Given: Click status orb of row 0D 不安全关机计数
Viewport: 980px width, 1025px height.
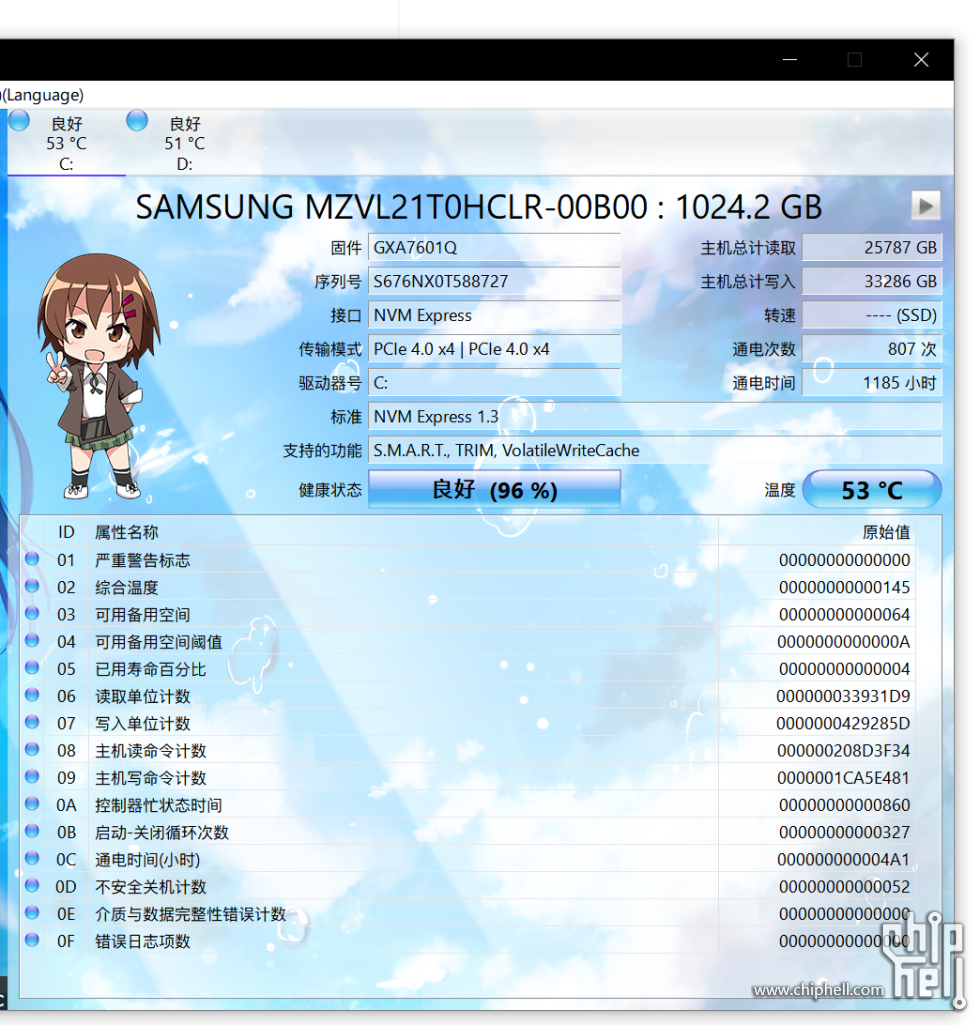Looking at the screenshot, I should (x=32, y=886).
